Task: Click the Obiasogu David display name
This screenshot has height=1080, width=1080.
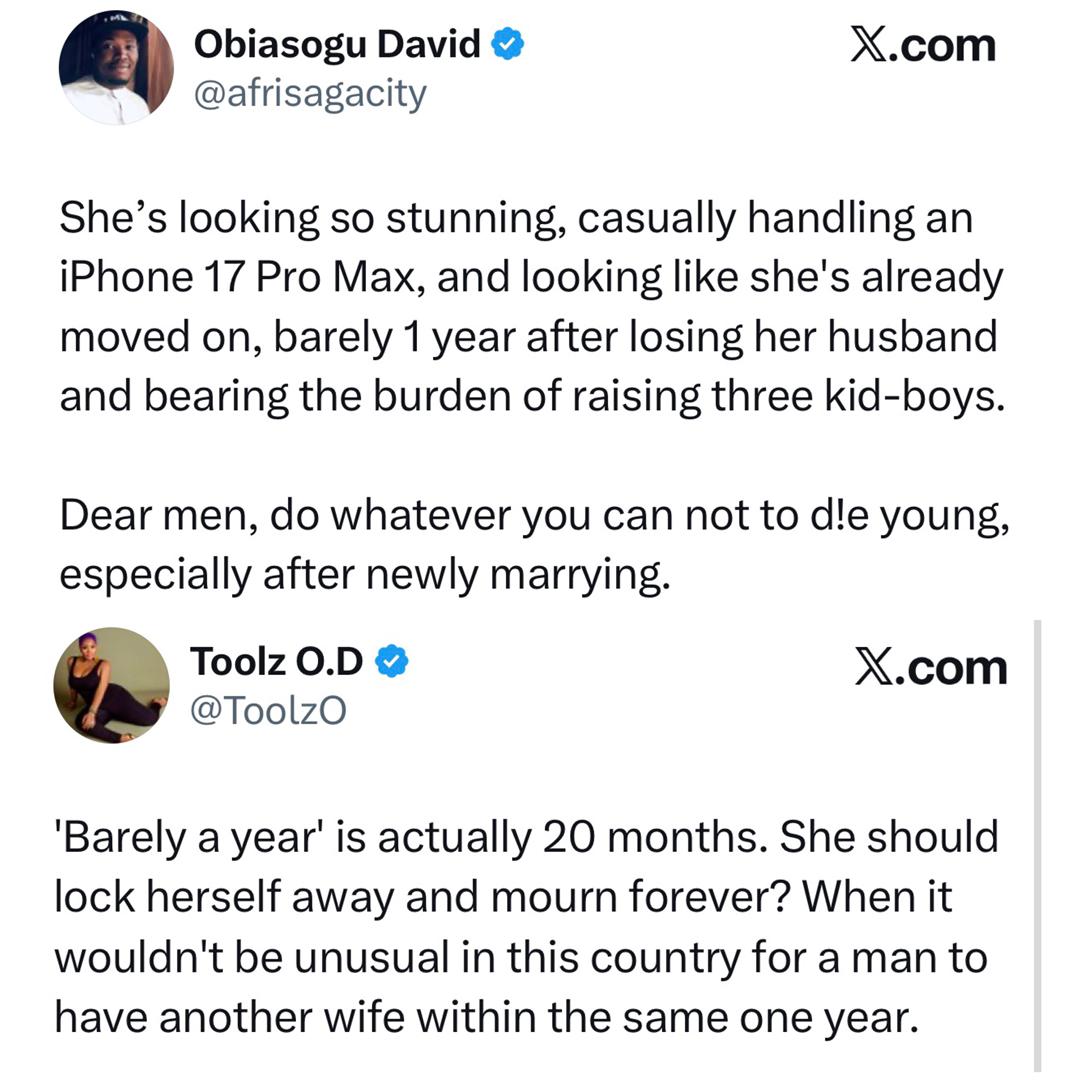Action: coord(336,45)
